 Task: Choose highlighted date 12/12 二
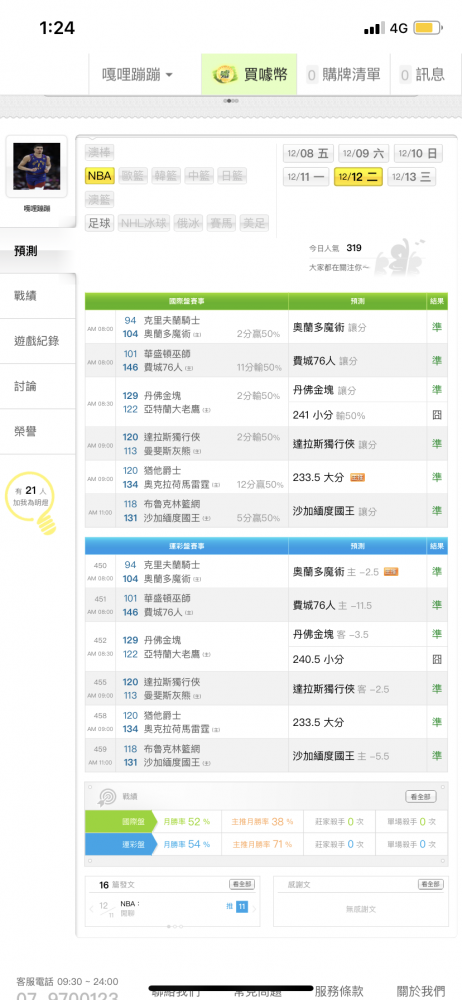[x=358, y=177]
